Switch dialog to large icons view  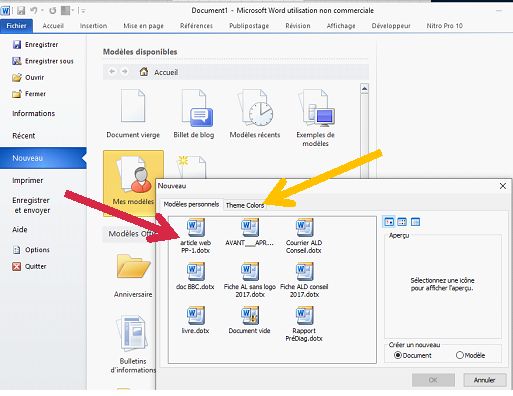coord(389,222)
